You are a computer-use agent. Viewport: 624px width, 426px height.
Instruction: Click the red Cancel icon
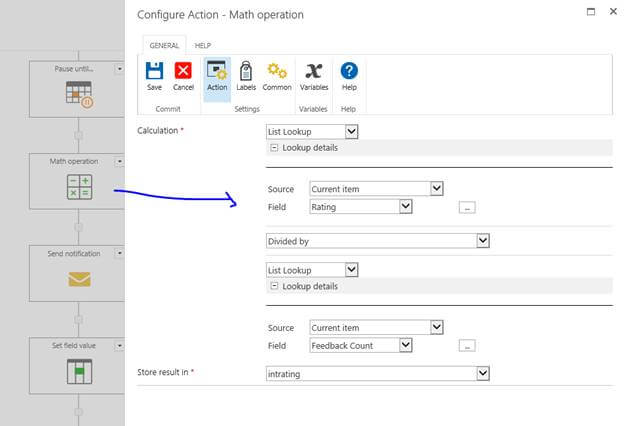183,71
